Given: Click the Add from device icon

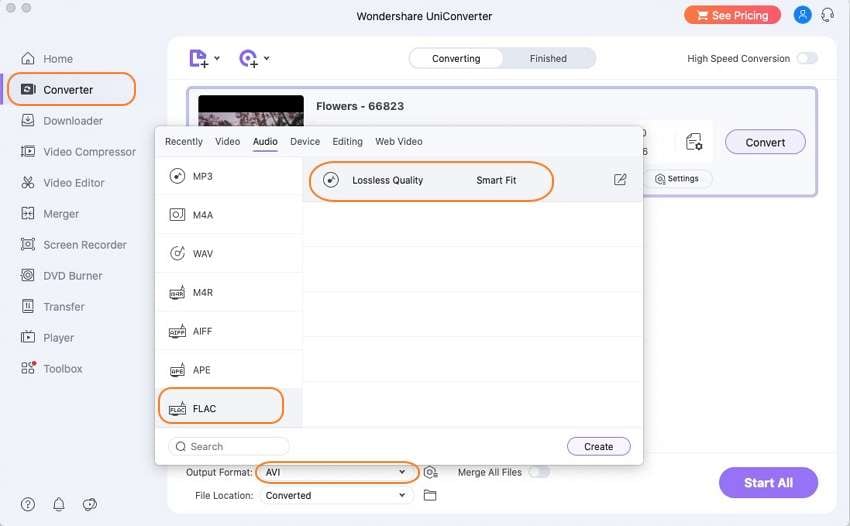Looking at the screenshot, I should 249,59.
